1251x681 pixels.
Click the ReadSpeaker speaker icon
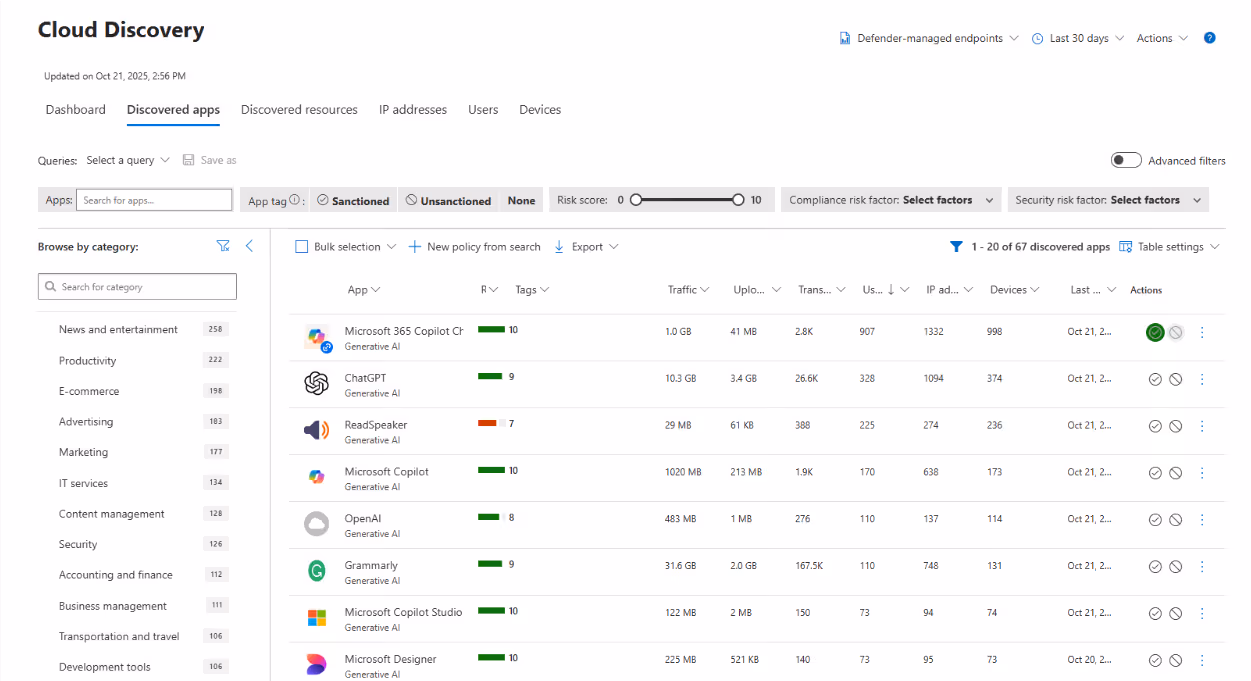pyautogui.click(x=316, y=430)
